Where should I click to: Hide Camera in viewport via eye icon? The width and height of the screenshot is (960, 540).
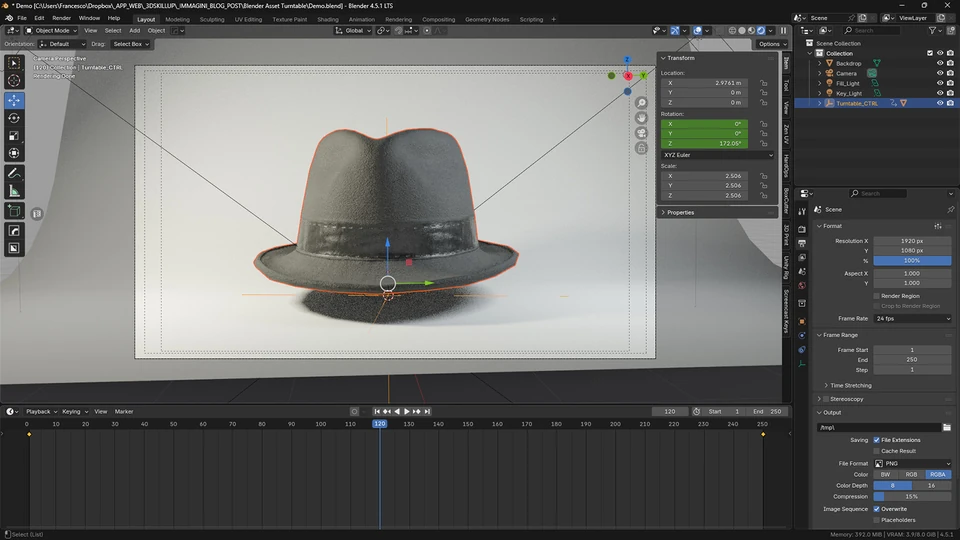pyautogui.click(x=940, y=73)
